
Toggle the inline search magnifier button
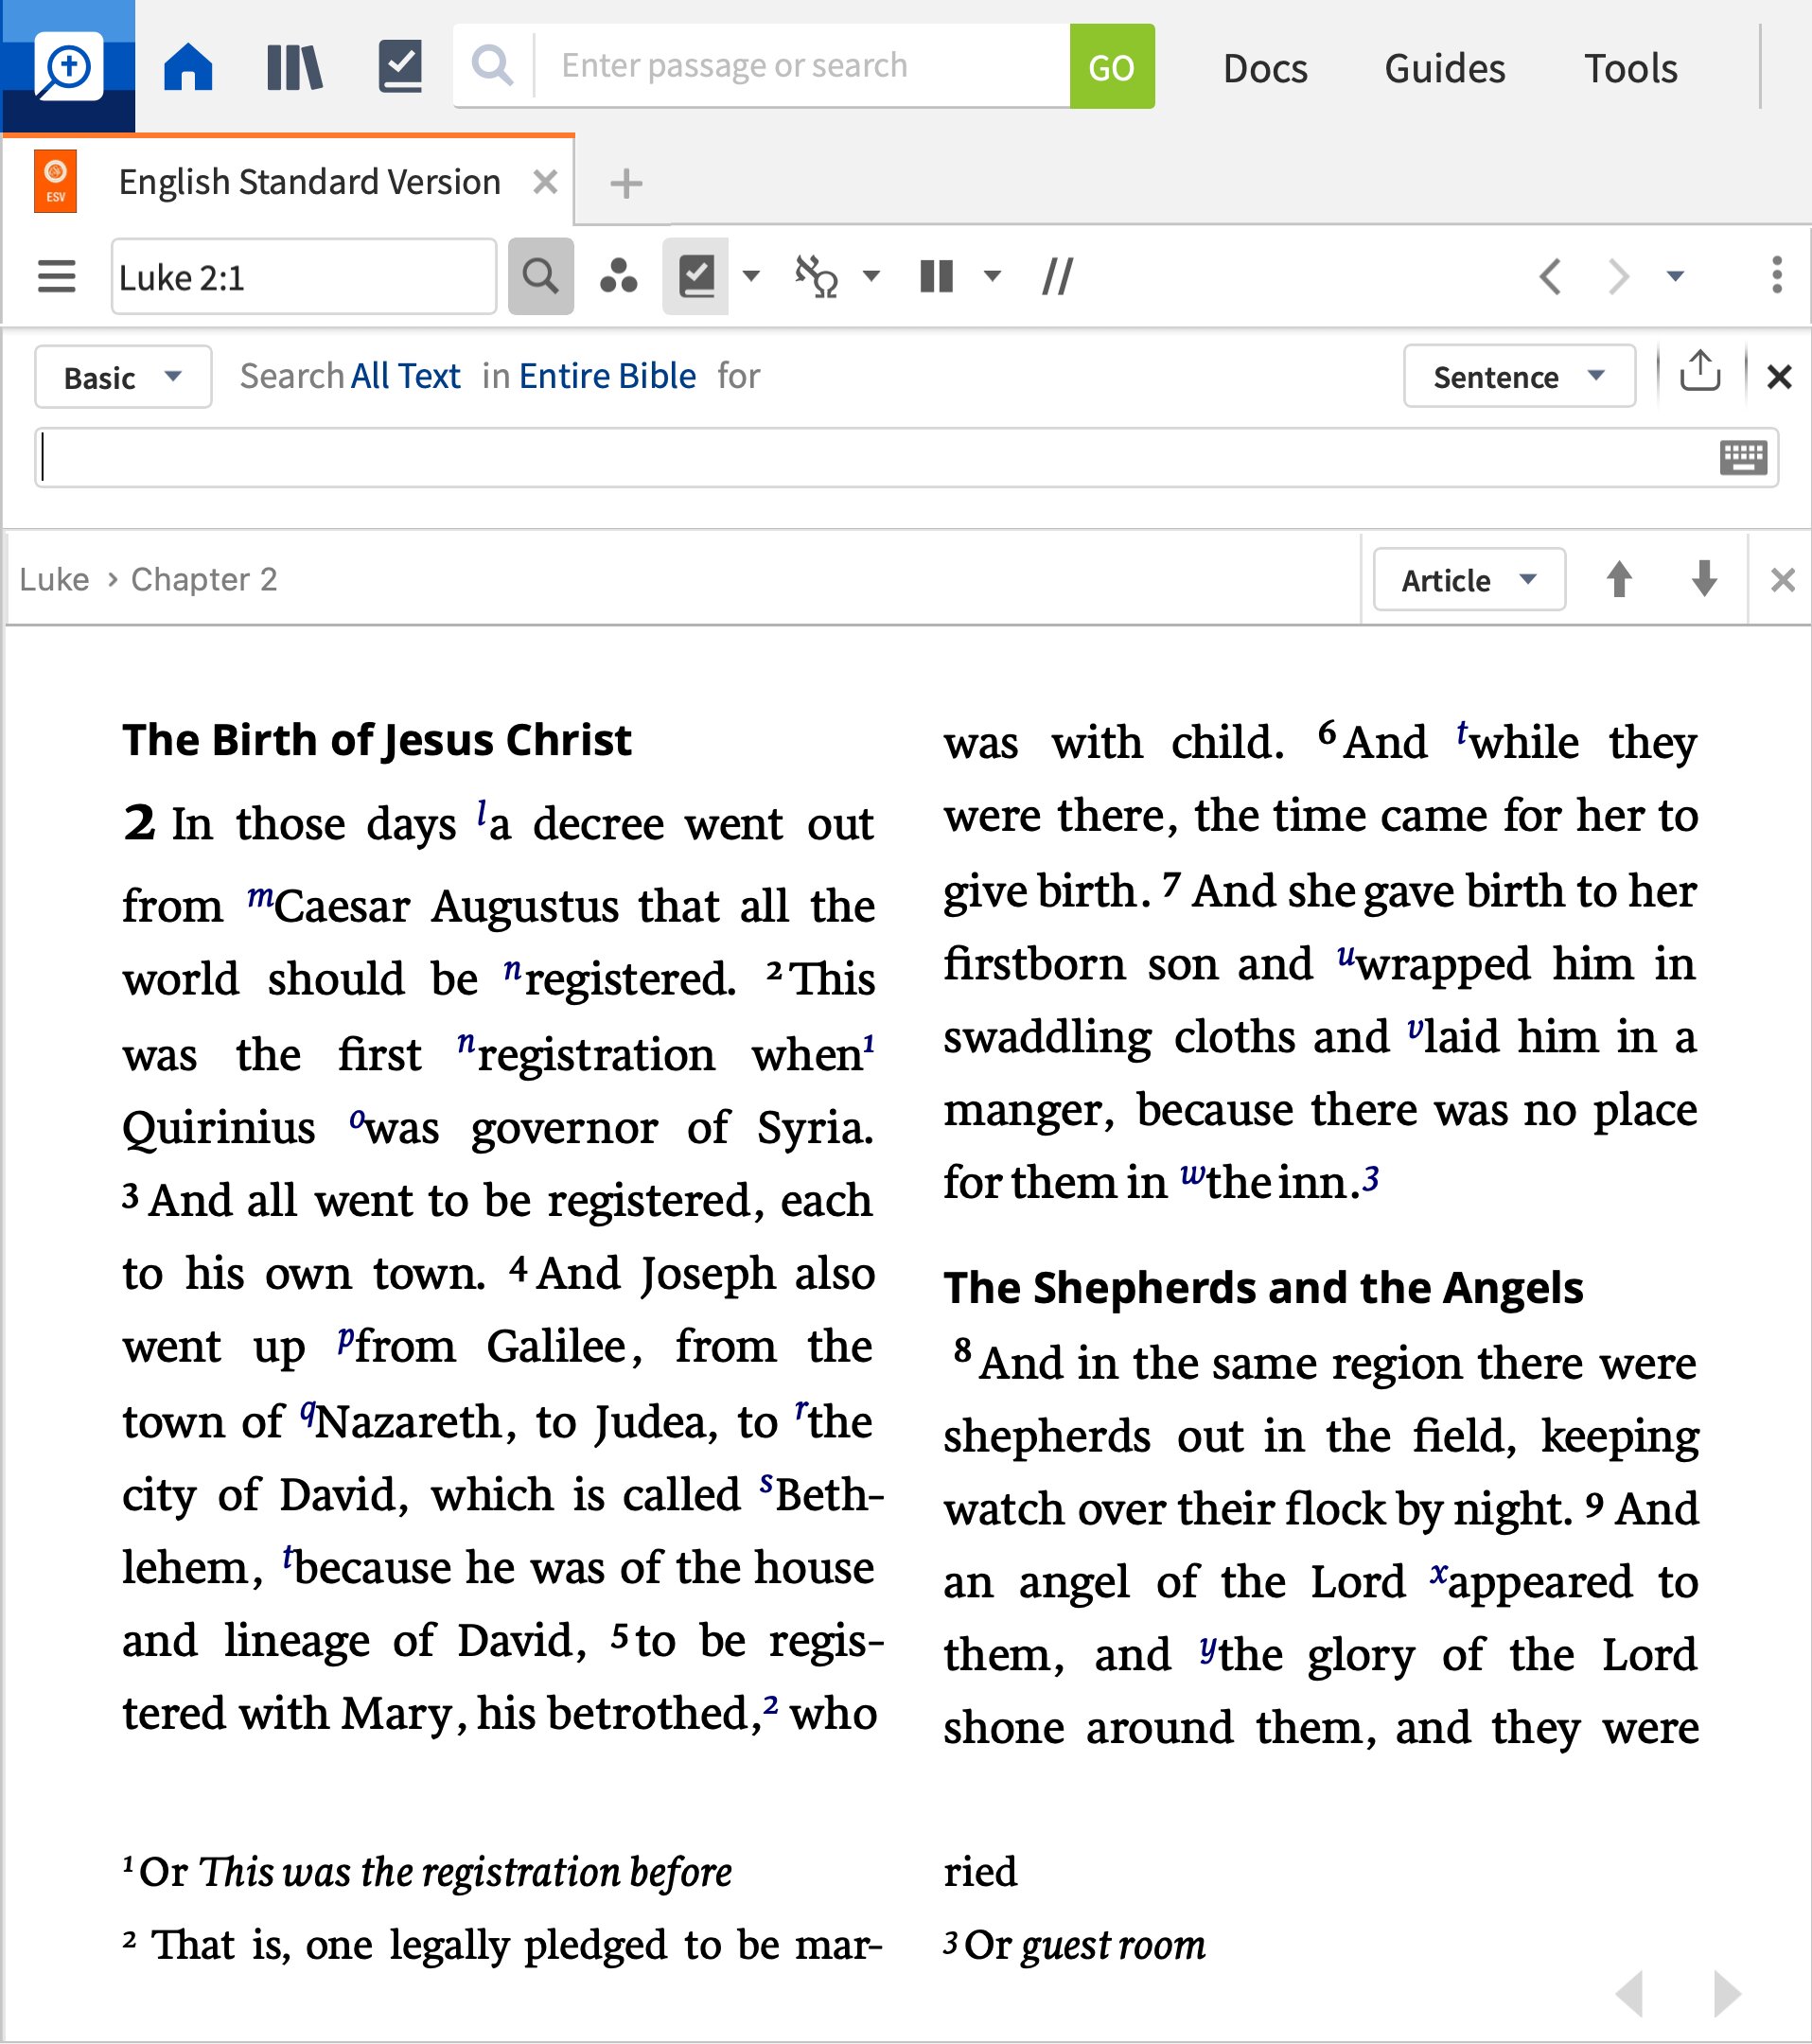coord(541,276)
